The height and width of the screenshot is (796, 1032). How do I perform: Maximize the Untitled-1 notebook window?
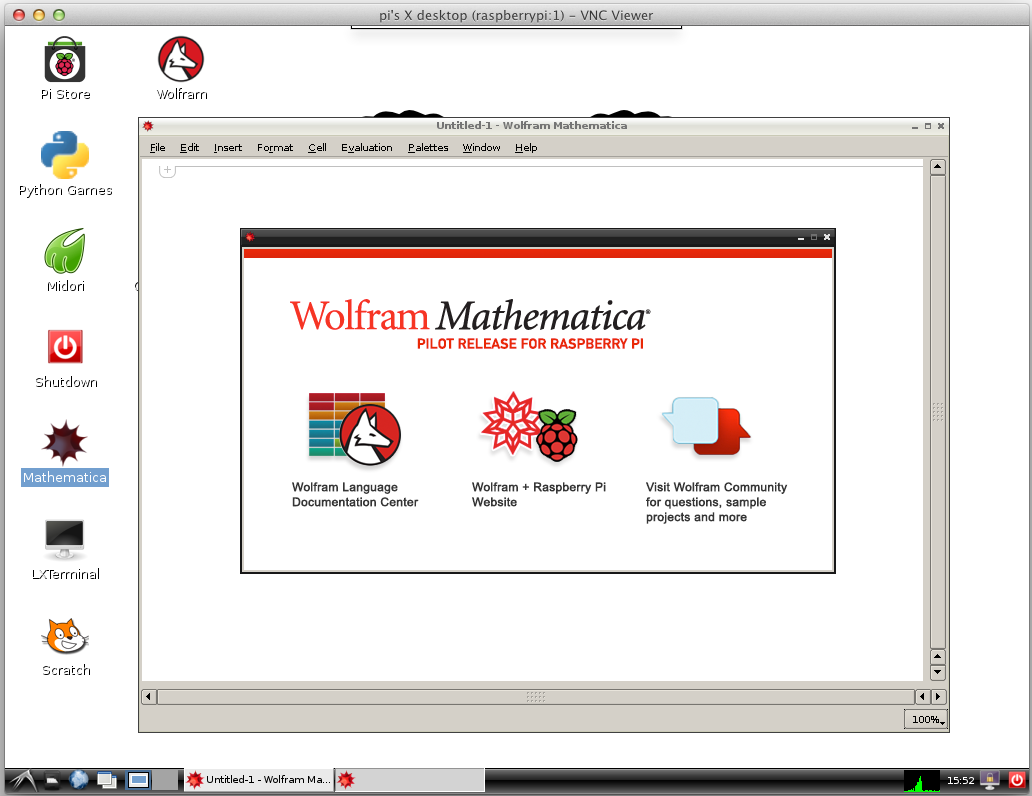pos(928,126)
